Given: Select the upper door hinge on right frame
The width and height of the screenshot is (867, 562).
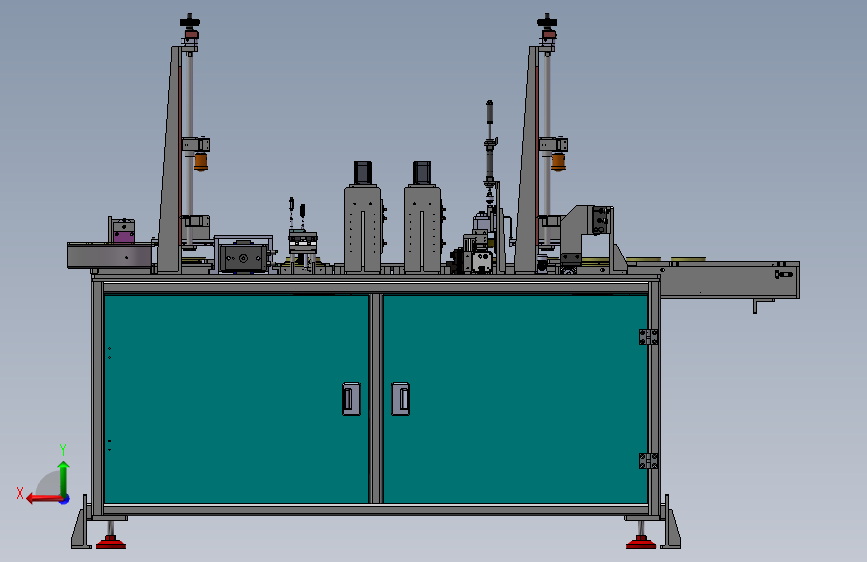Looking at the screenshot, I should pos(648,337).
